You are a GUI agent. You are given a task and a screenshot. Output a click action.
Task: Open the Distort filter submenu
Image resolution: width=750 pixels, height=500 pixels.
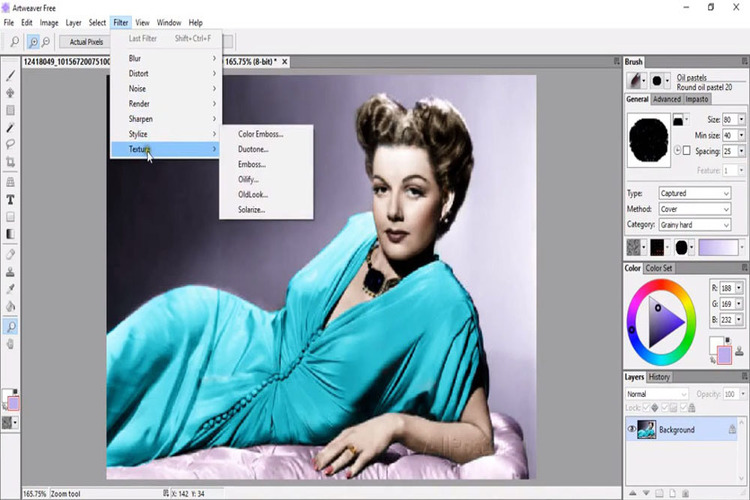(x=165, y=74)
